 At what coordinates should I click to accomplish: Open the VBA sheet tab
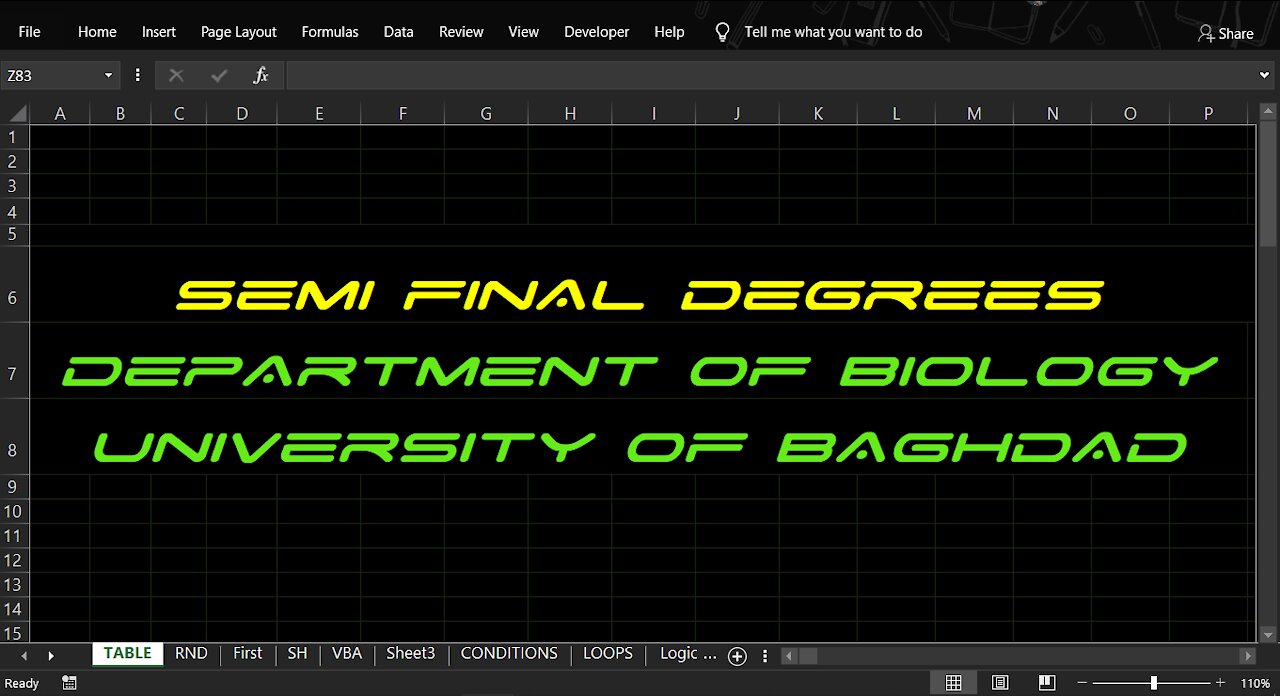pos(347,653)
